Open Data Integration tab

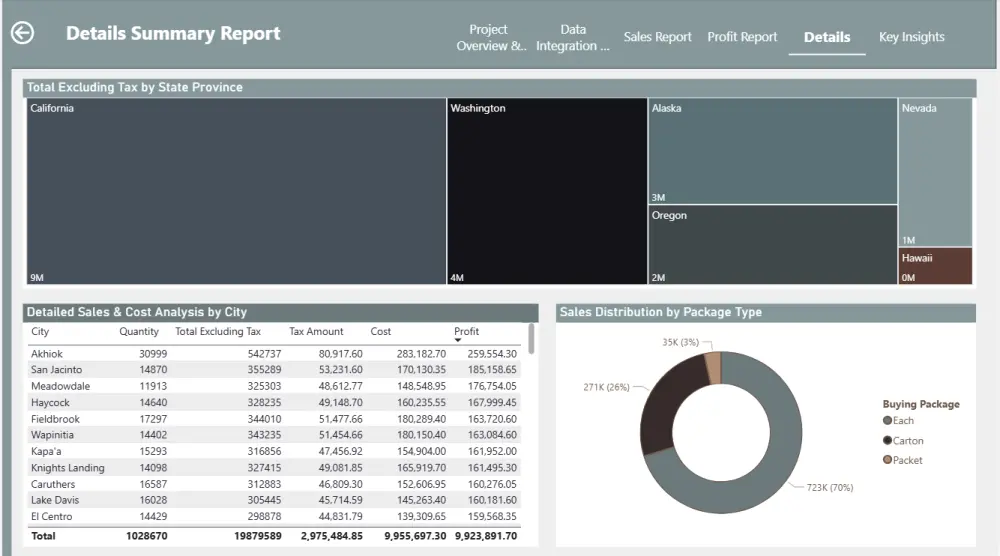[573, 38]
